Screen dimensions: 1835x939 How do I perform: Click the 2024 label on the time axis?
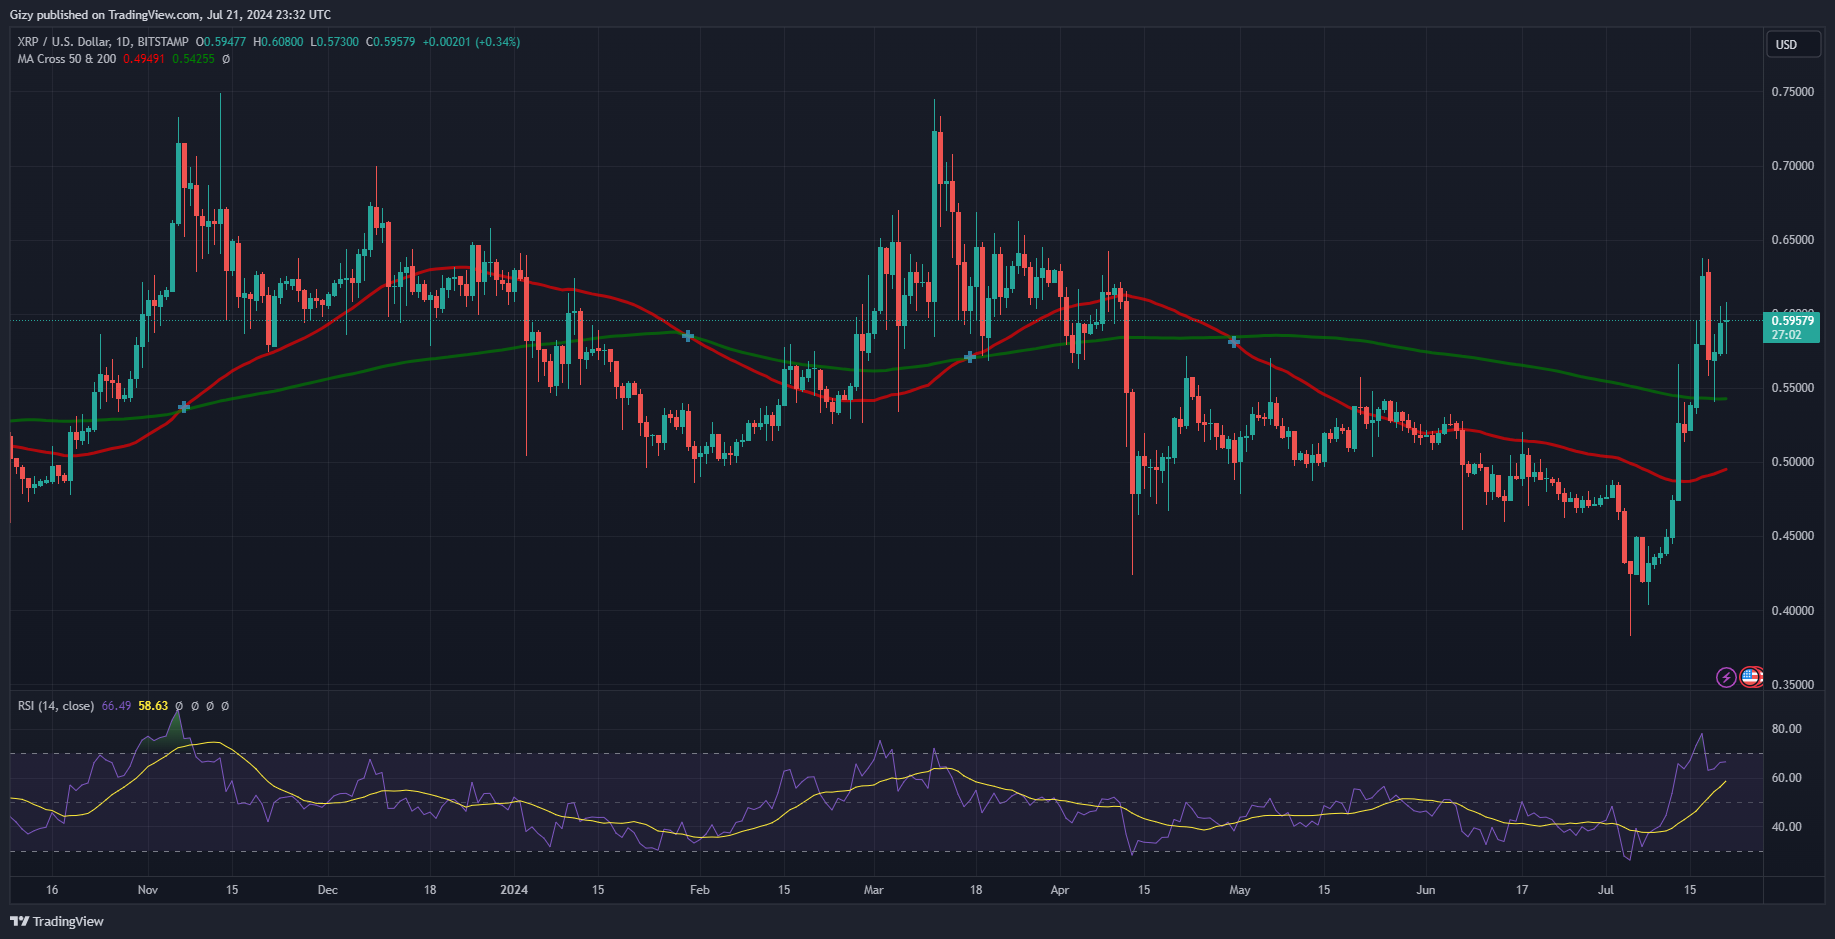(x=514, y=890)
